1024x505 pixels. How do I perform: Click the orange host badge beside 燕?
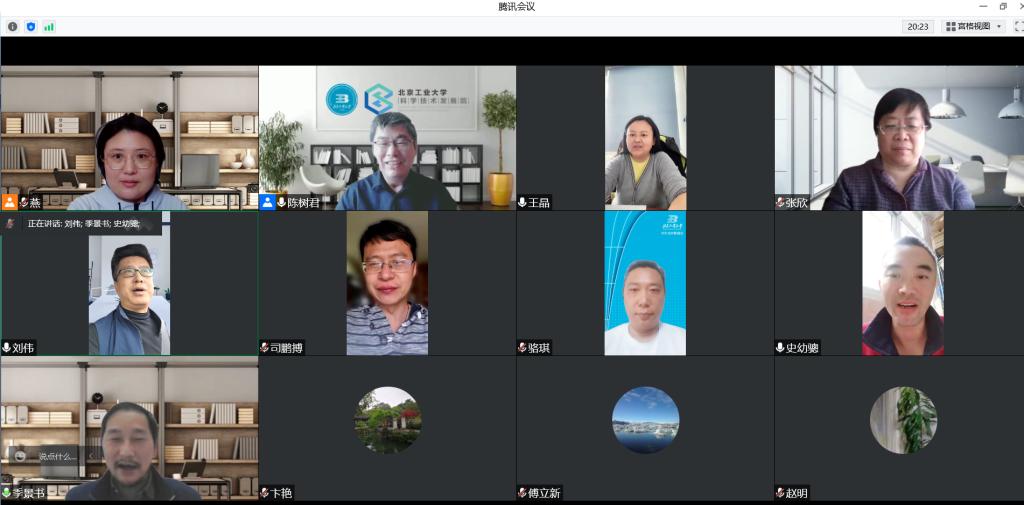point(9,202)
